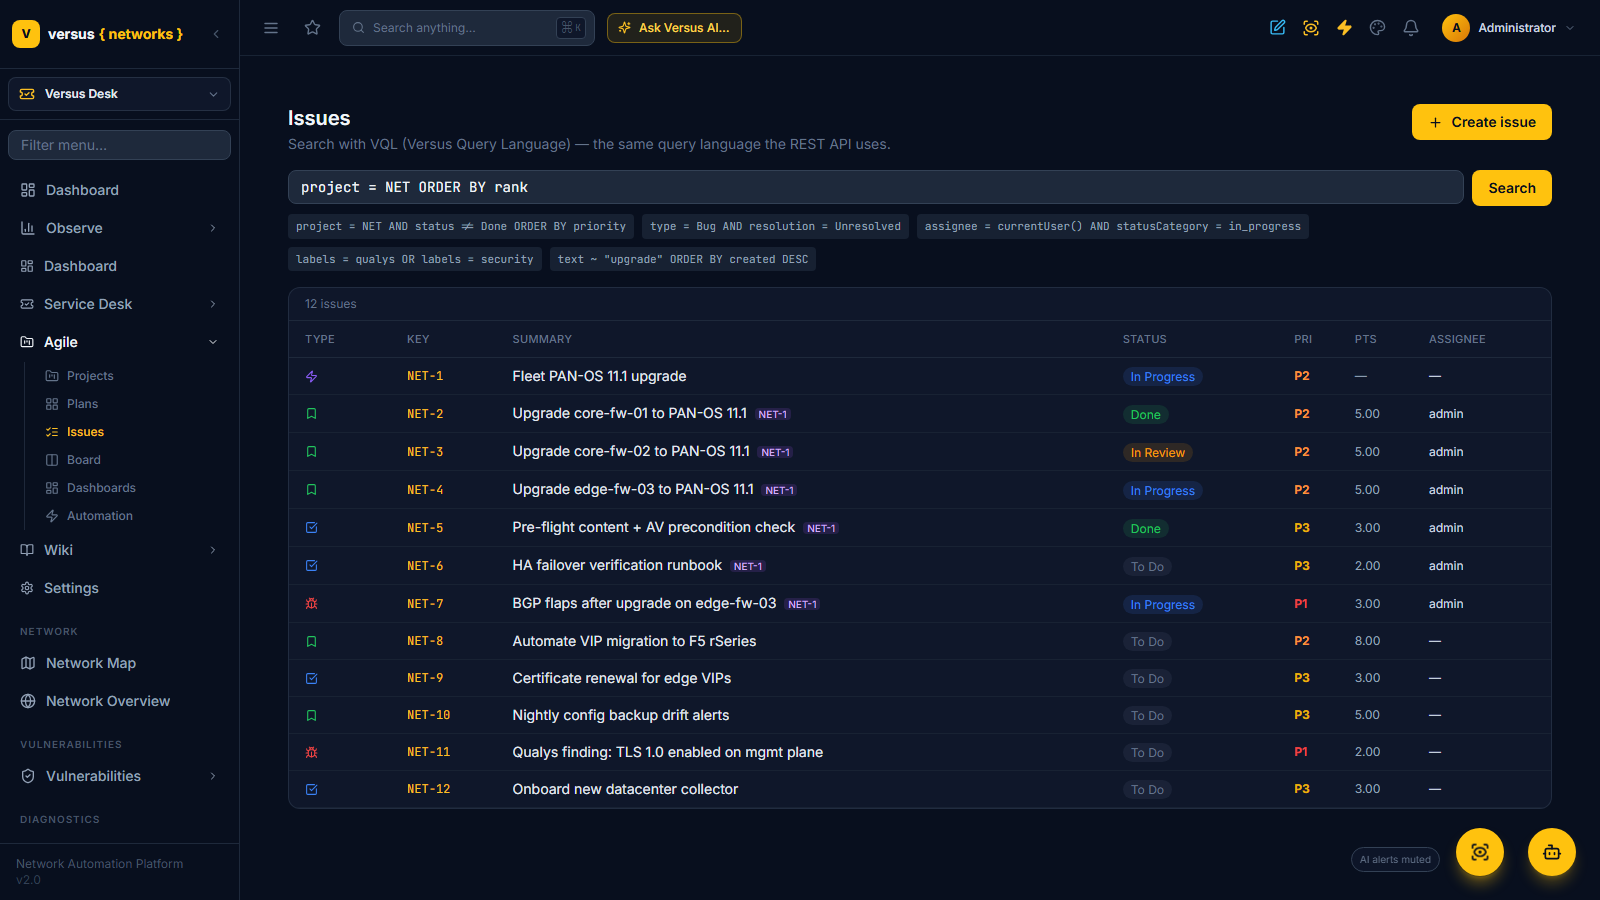Viewport: 1600px width, 900px height.
Task: Open the floating AI robot assistant button
Action: click(x=1552, y=852)
